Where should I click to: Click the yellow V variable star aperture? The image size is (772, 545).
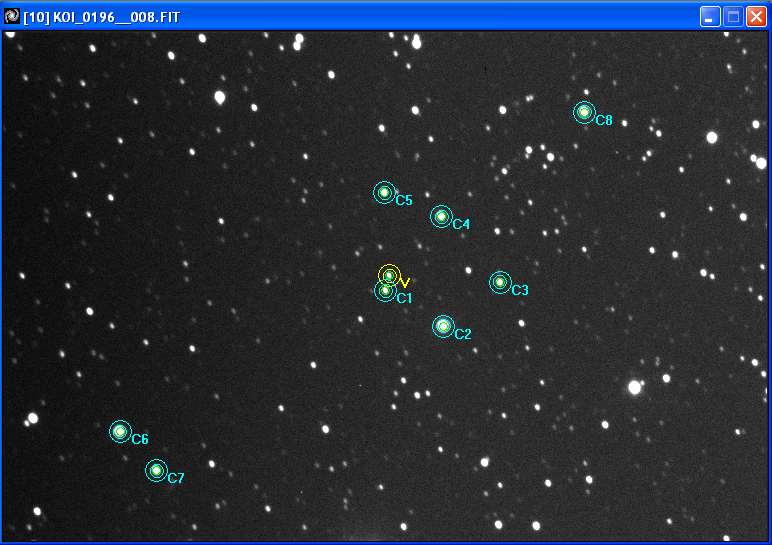point(389,275)
